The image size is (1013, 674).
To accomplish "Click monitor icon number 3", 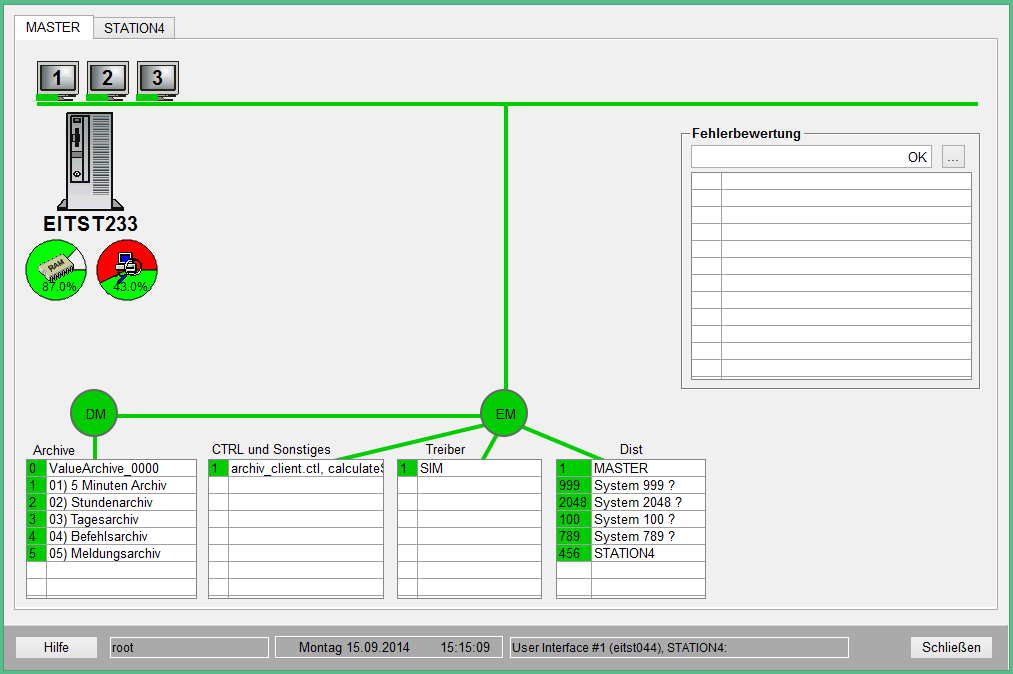I will 157,78.
